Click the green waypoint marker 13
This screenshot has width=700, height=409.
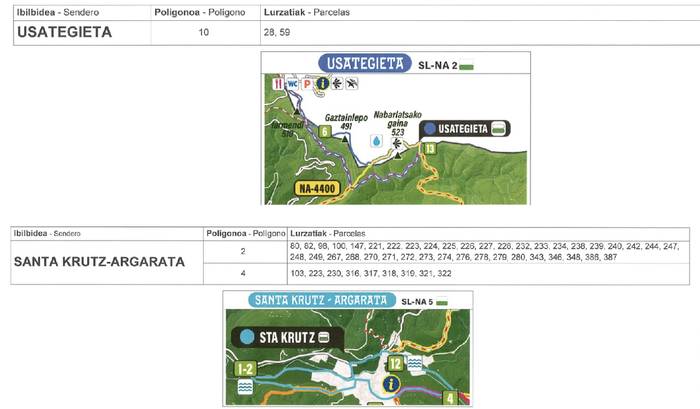(429, 148)
